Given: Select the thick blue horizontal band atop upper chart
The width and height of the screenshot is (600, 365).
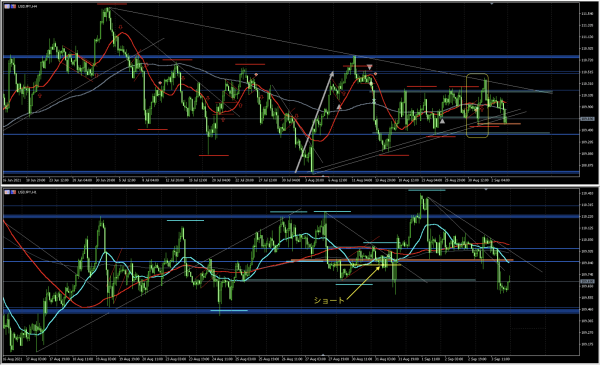Looking at the screenshot, I should (291, 57).
